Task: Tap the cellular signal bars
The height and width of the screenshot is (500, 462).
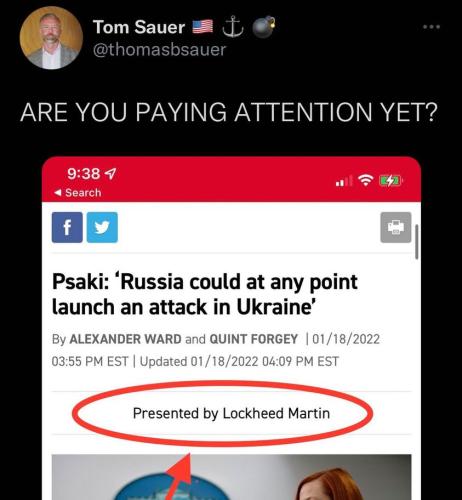Action: tap(343, 181)
